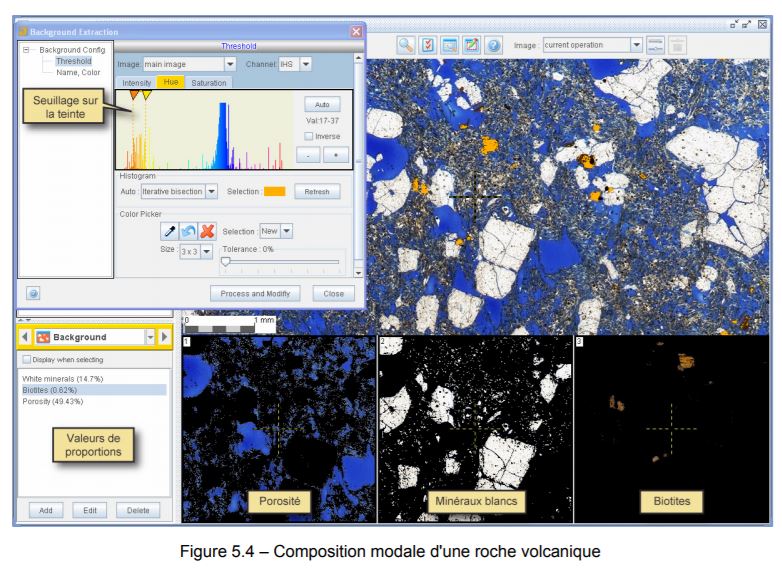This screenshot has width=782, height=578.
Task: Select 'Name, Color' in the config tree
Action: tap(78, 72)
